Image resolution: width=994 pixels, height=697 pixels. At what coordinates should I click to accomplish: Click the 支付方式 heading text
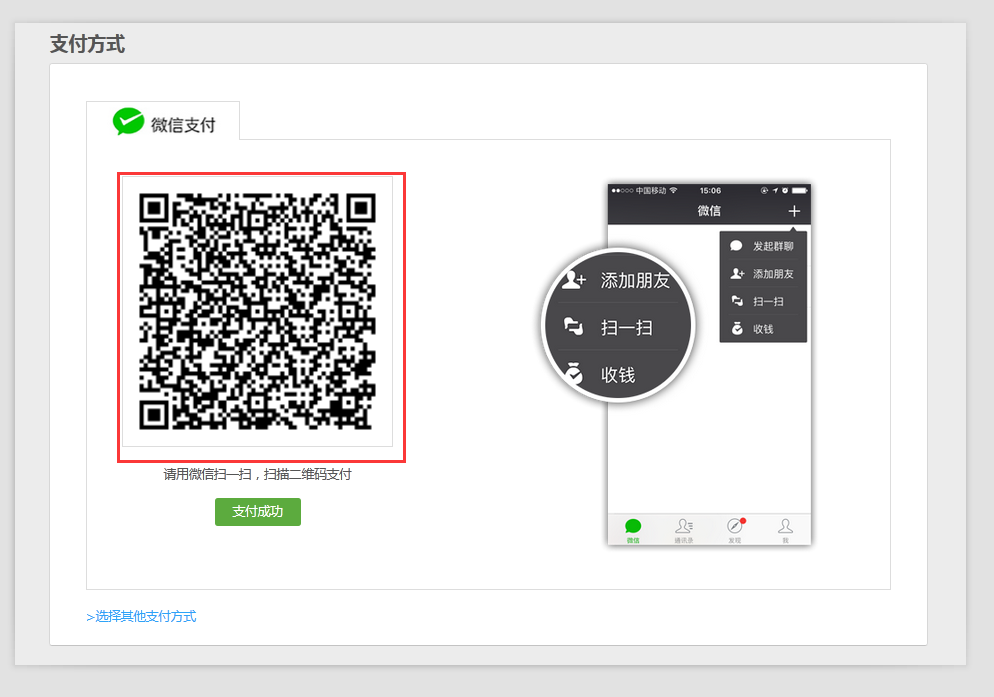(x=87, y=44)
